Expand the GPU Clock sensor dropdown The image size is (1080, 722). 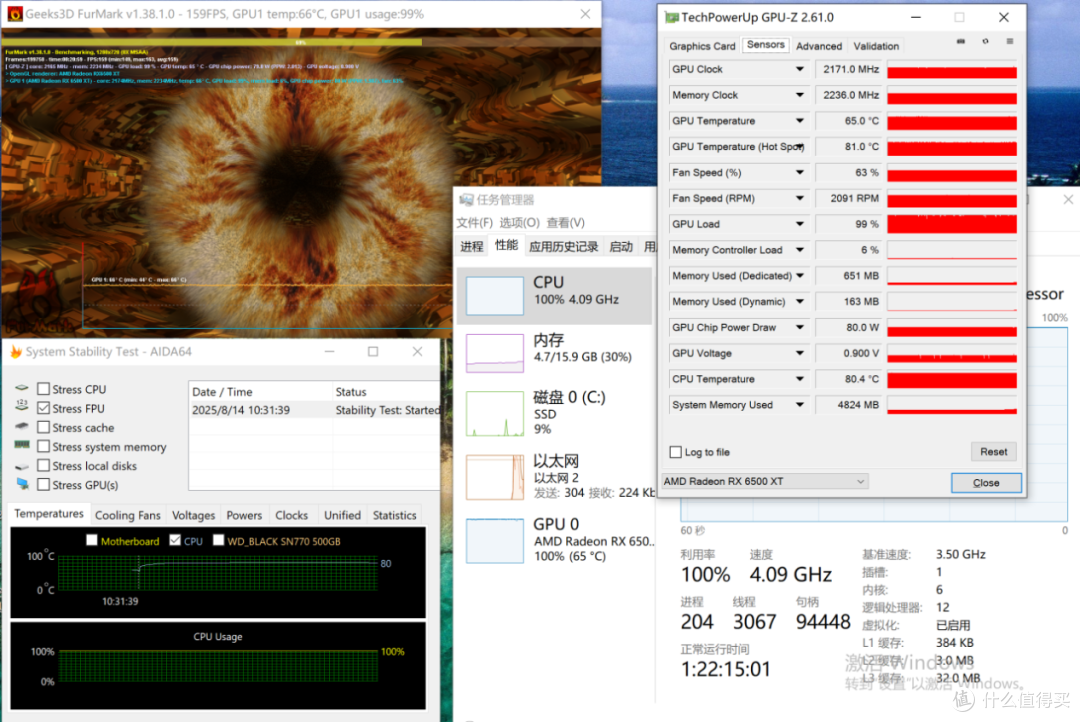800,69
